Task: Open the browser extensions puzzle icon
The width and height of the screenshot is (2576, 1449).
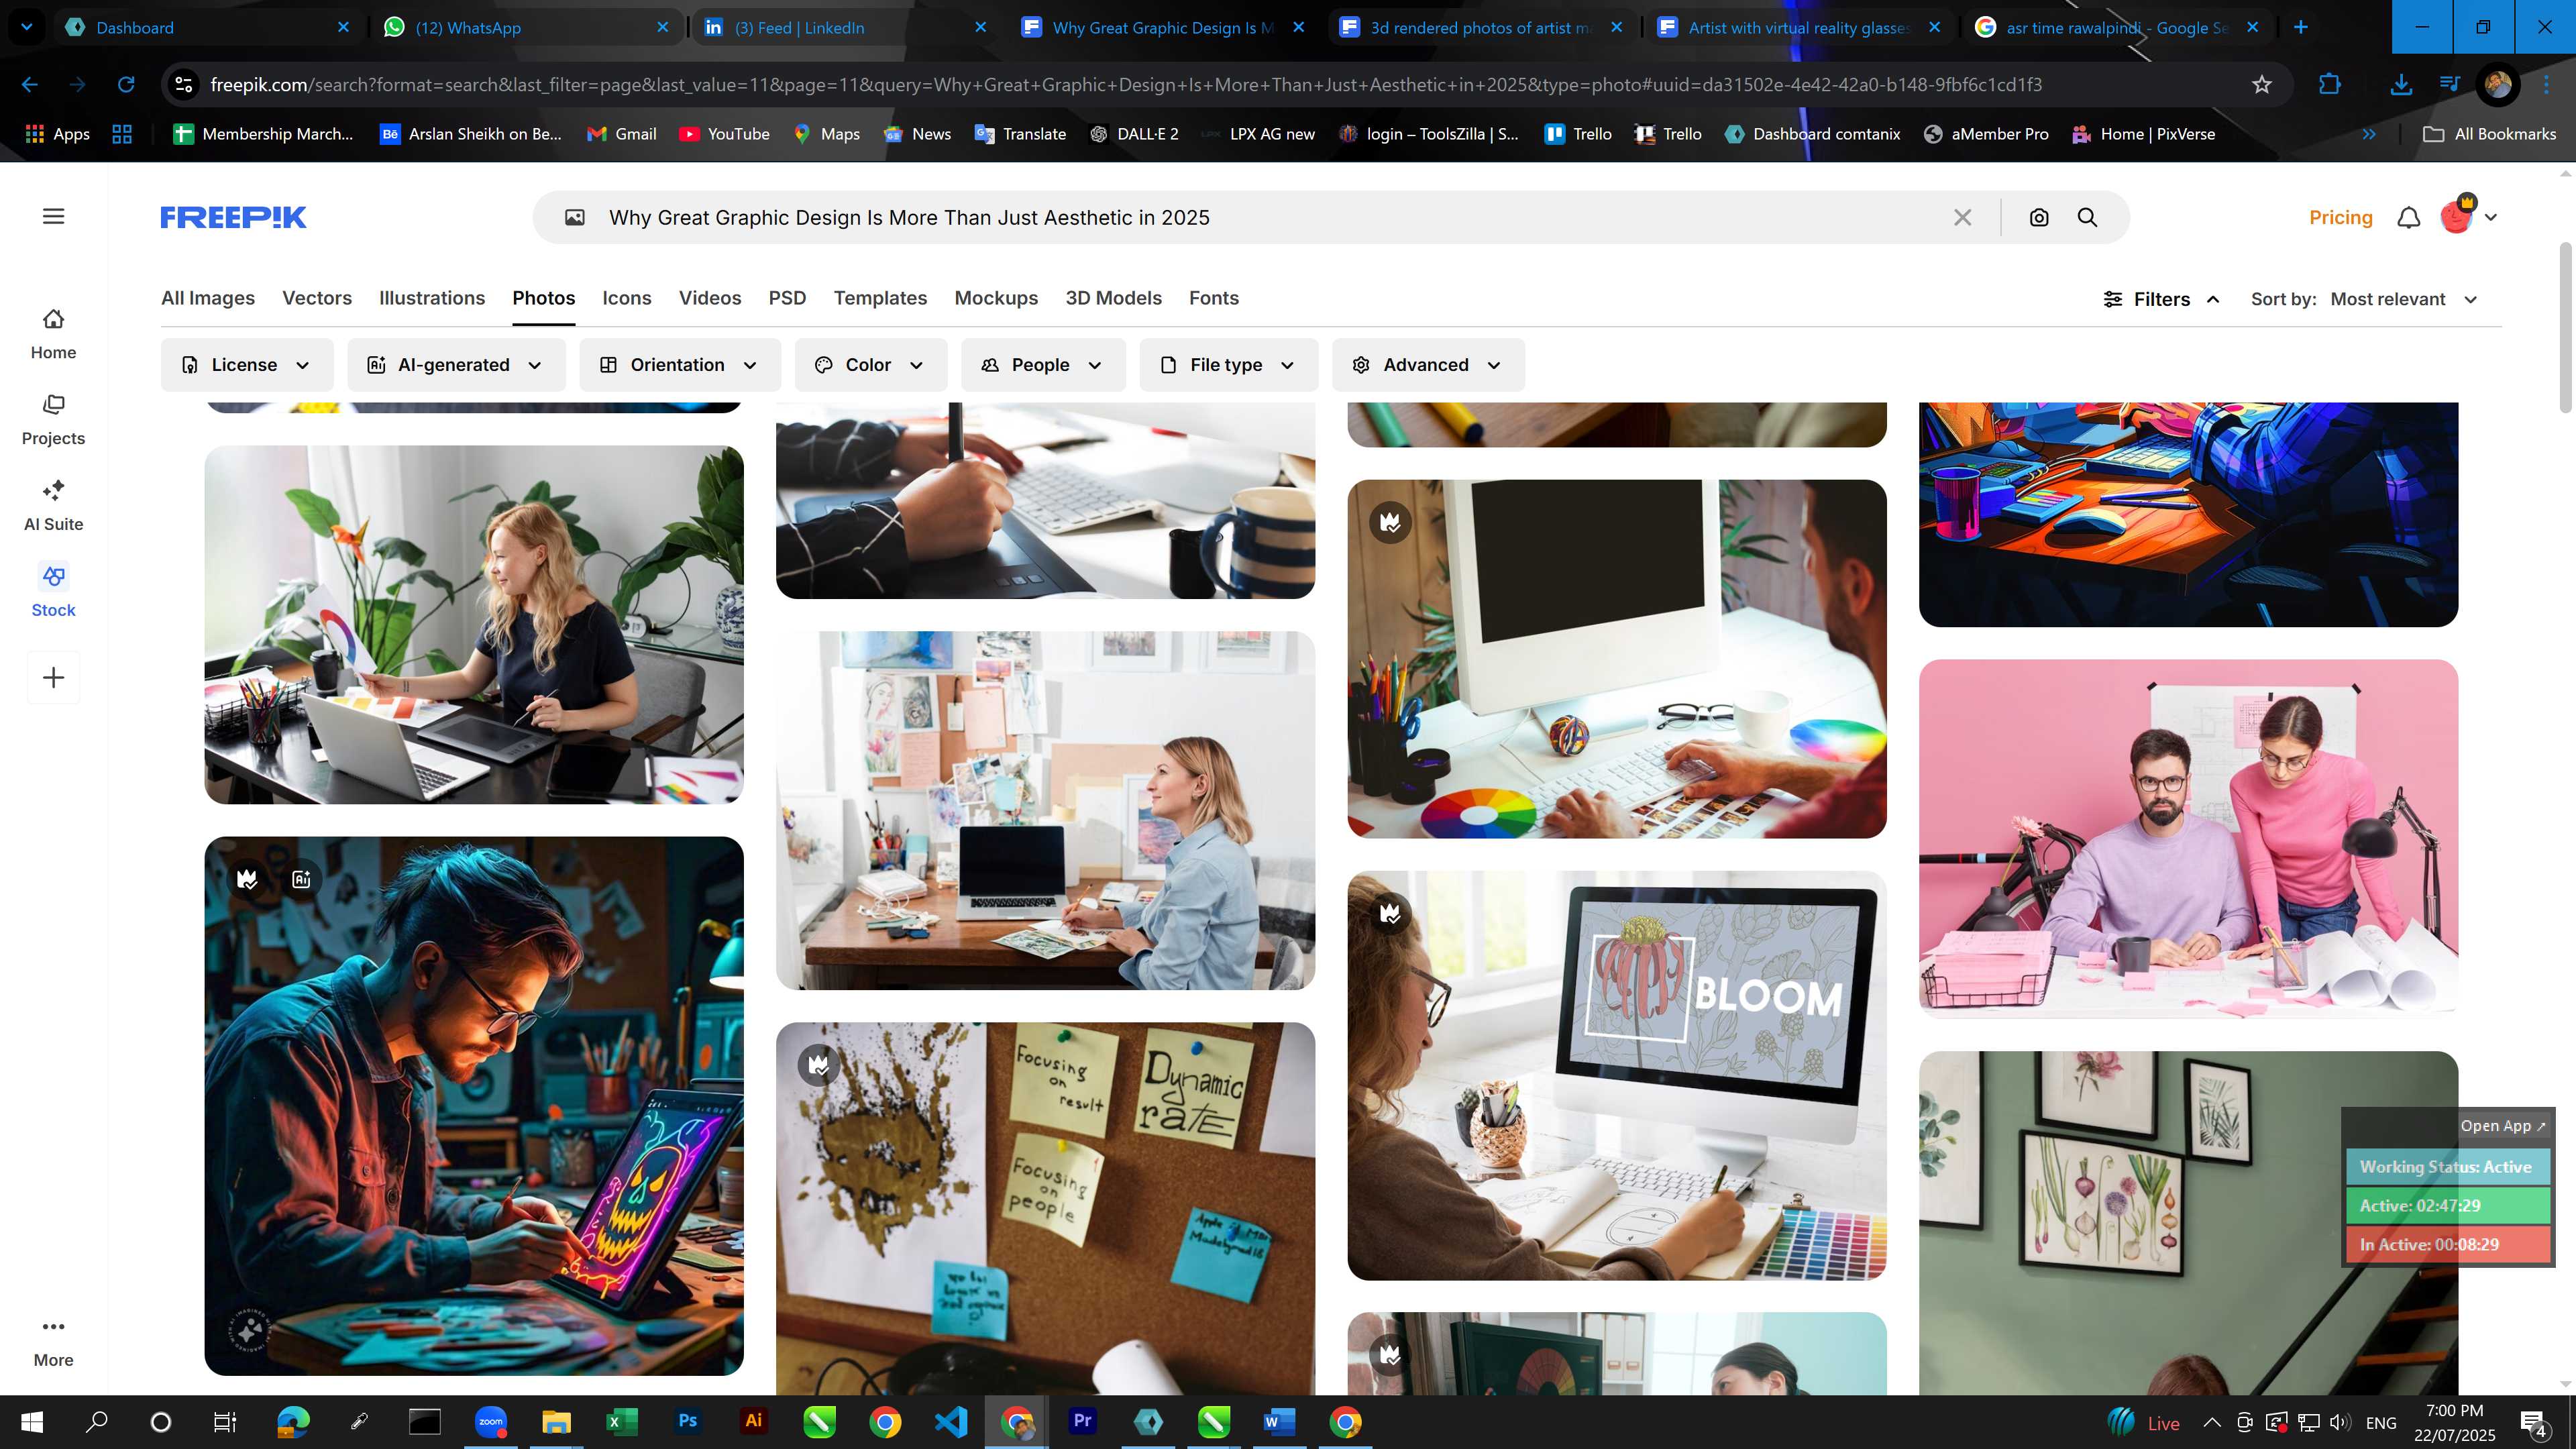Action: pos(2330,85)
